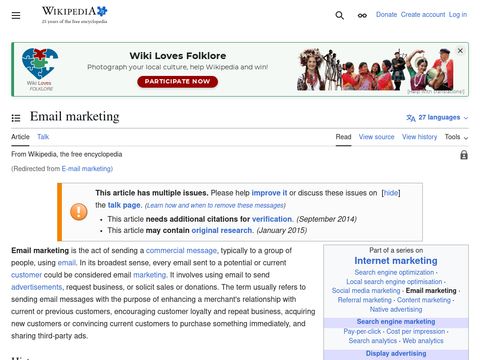Click Create account link

pyautogui.click(x=423, y=15)
